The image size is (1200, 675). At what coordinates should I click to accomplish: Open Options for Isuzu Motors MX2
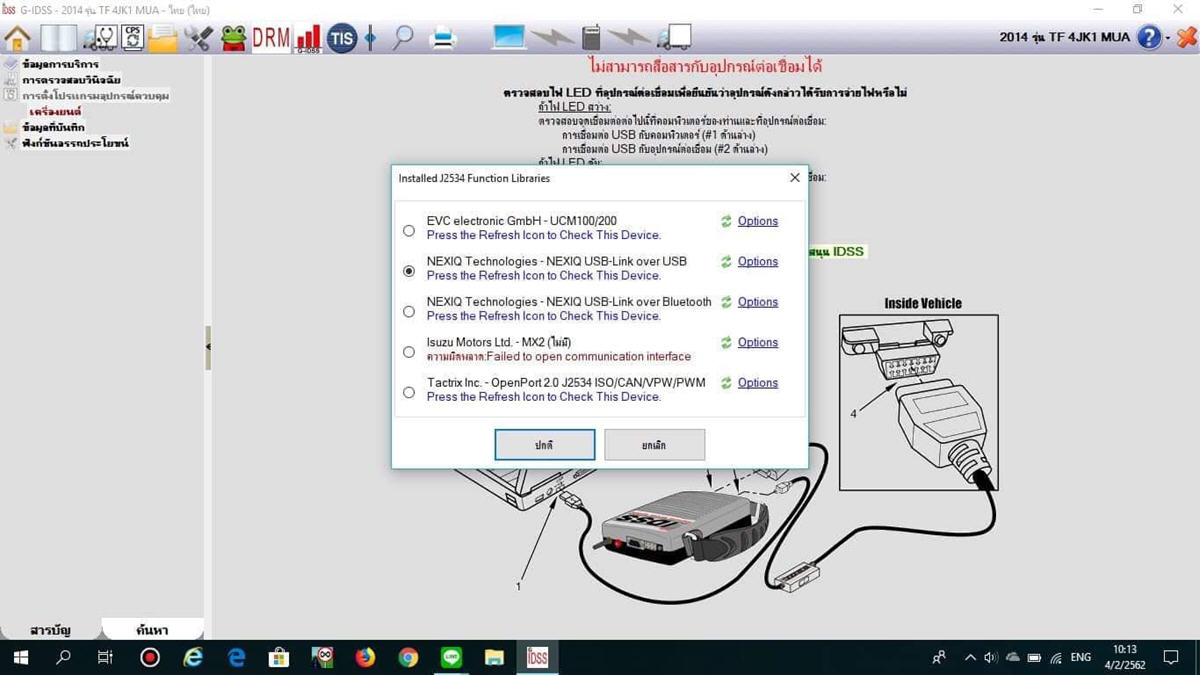pyautogui.click(x=757, y=342)
